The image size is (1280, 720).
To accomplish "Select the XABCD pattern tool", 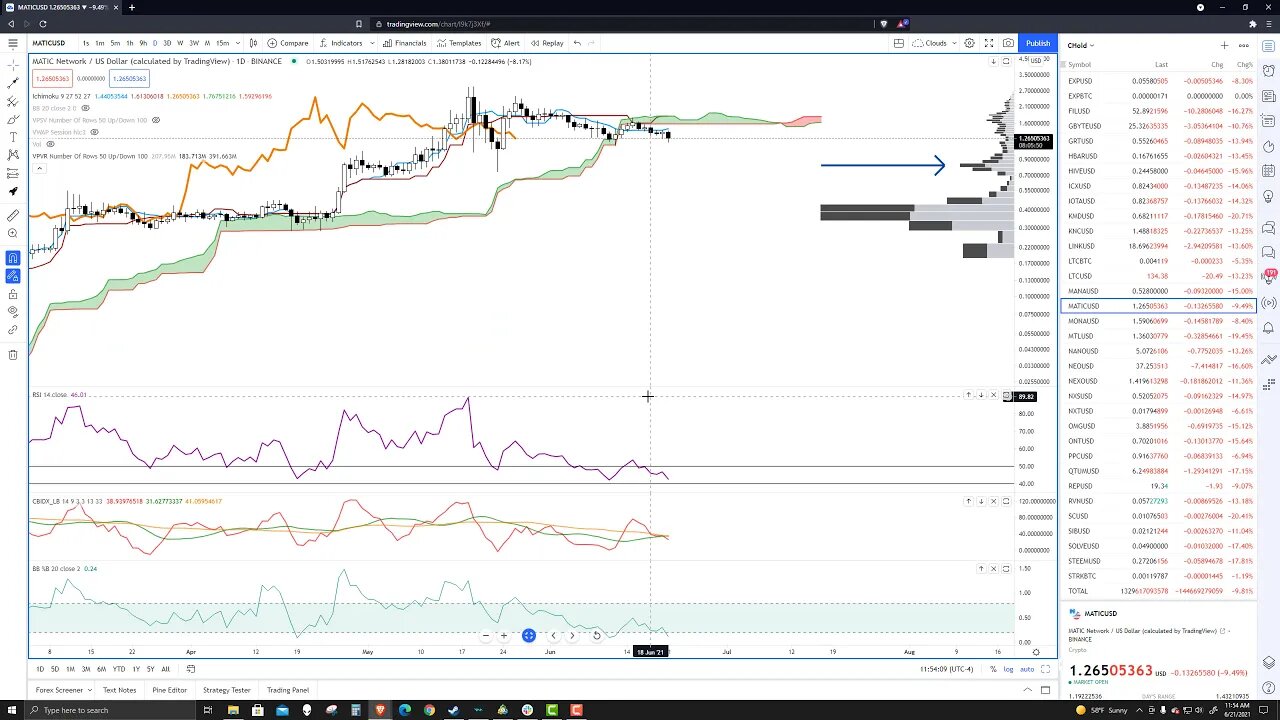I will pos(12,155).
